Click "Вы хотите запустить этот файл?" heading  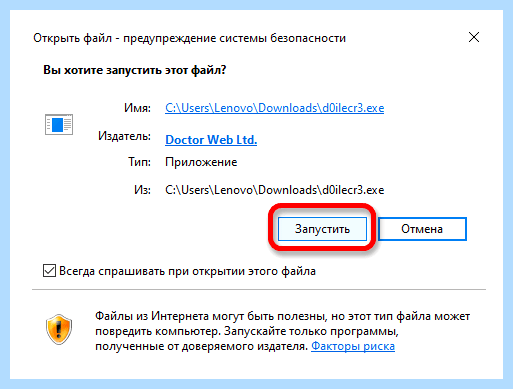pos(135,70)
